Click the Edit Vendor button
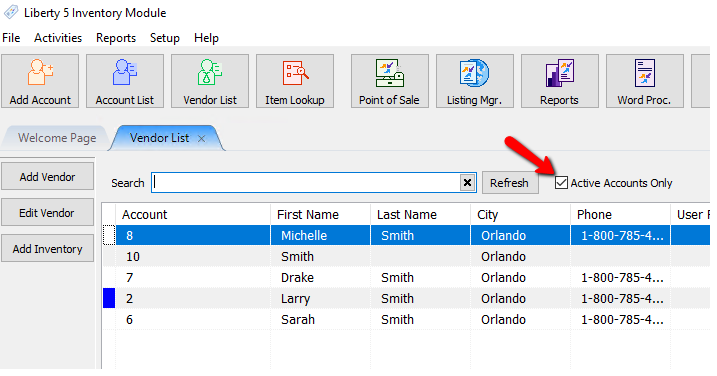The image size is (717, 376). tap(48, 213)
